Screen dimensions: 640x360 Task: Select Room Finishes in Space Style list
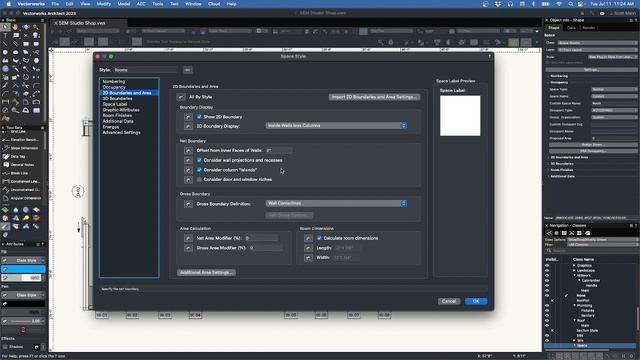pos(117,116)
